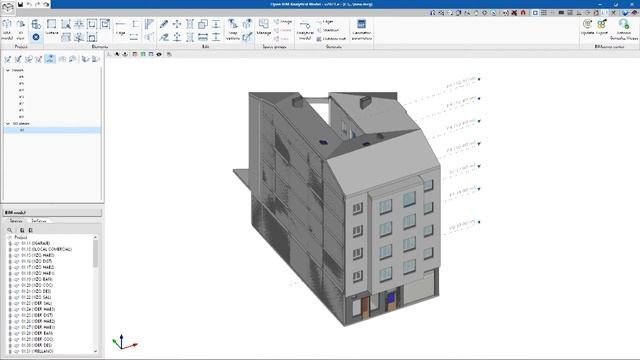Switch to the Surfaces tab
This screenshot has width=640, height=360.
[39, 221]
